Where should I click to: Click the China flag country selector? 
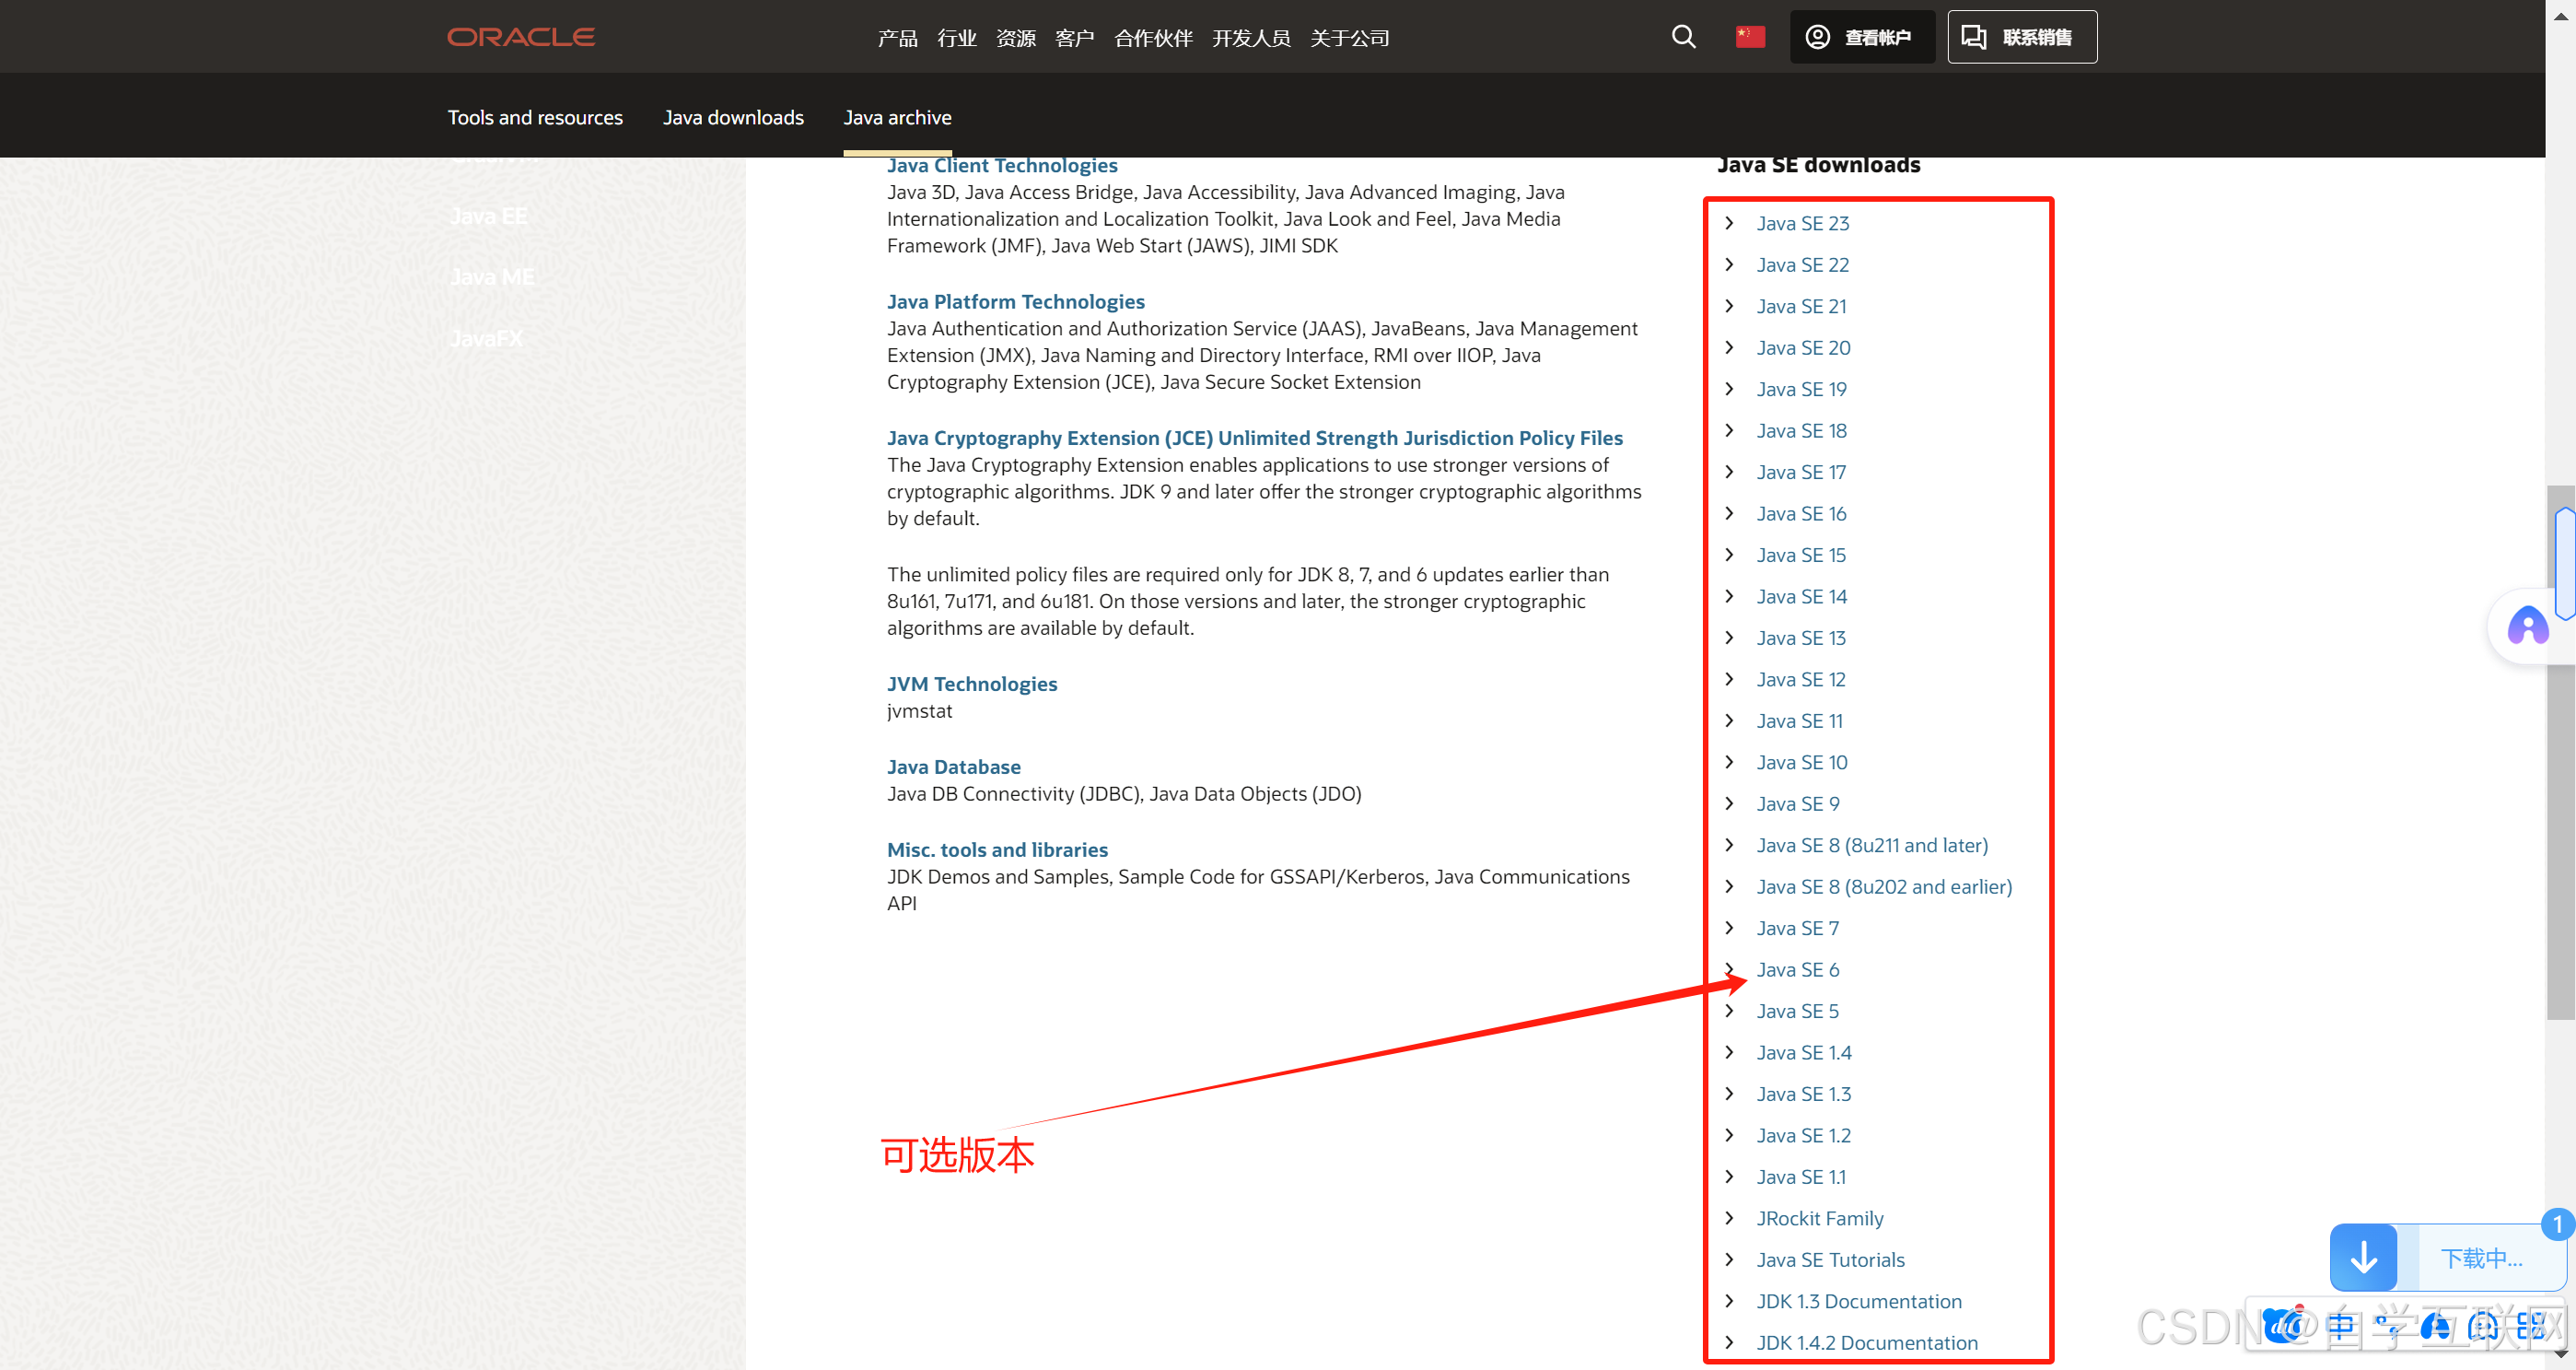pos(1750,37)
